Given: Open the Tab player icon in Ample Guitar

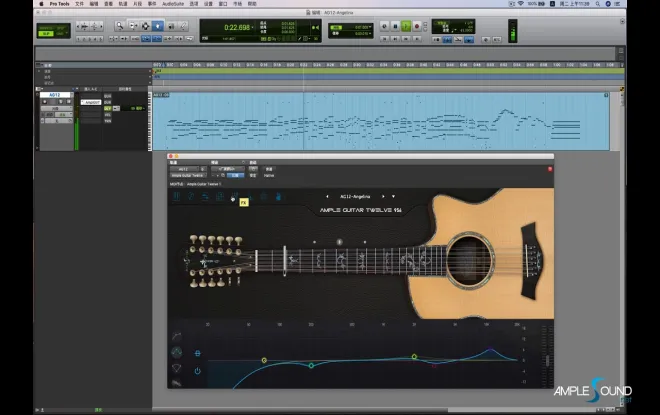Looking at the screenshot, I should coord(219,197).
